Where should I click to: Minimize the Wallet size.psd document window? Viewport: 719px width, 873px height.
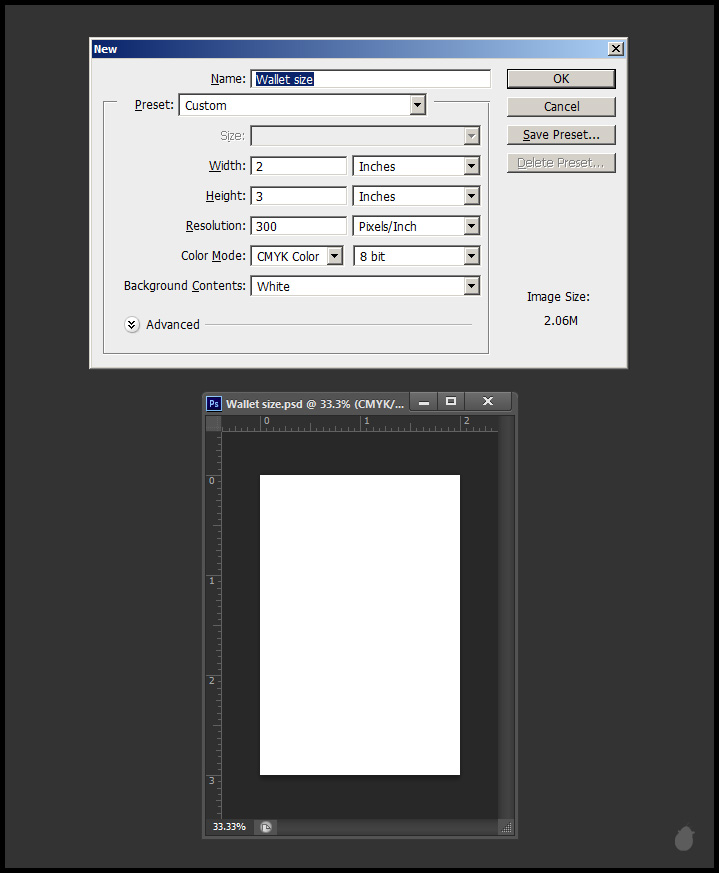pyautogui.click(x=424, y=402)
